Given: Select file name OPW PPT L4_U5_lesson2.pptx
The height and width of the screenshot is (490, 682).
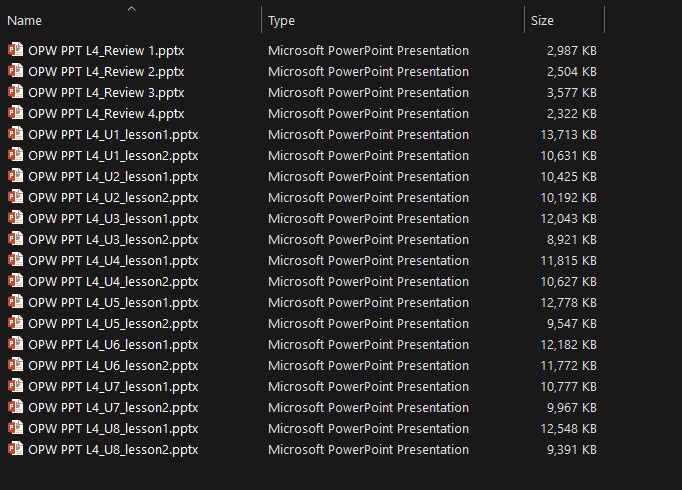Looking at the screenshot, I should click(x=113, y=323).
